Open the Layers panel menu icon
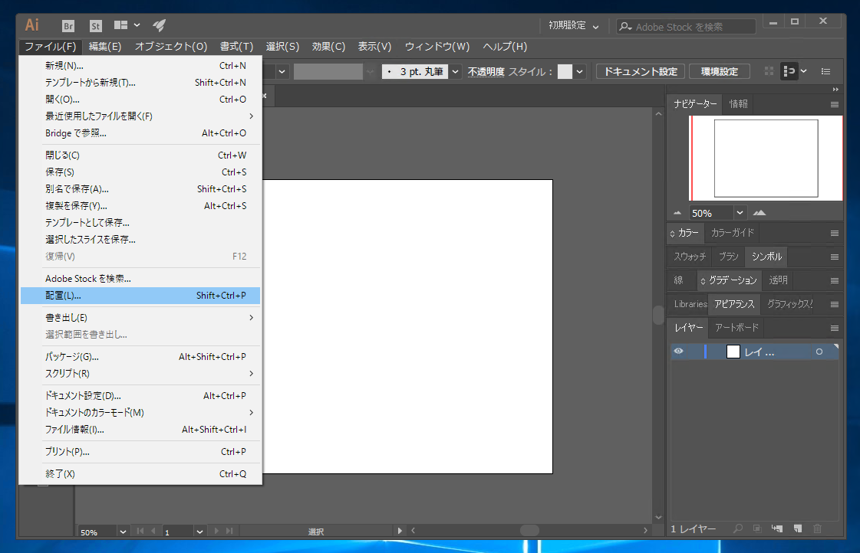 834,328
